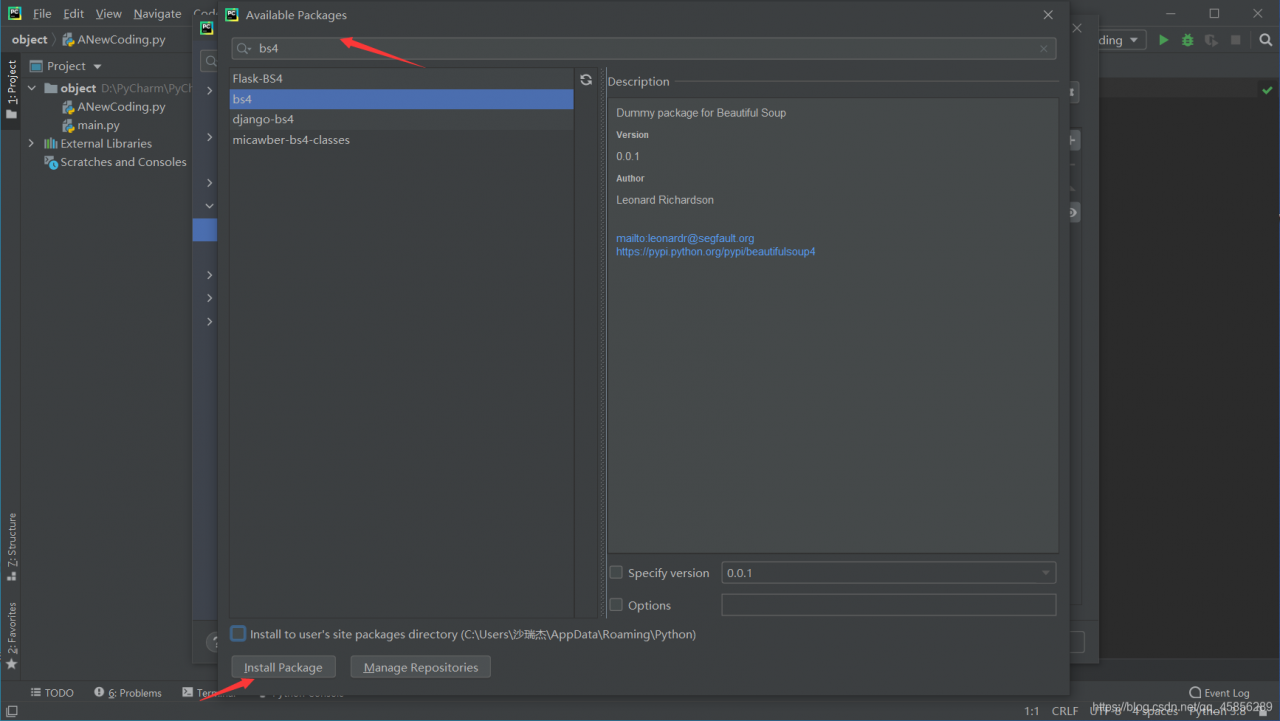The image size is (1280, 721).
Task: Click the Install Package button
Action: coord(283,667)
